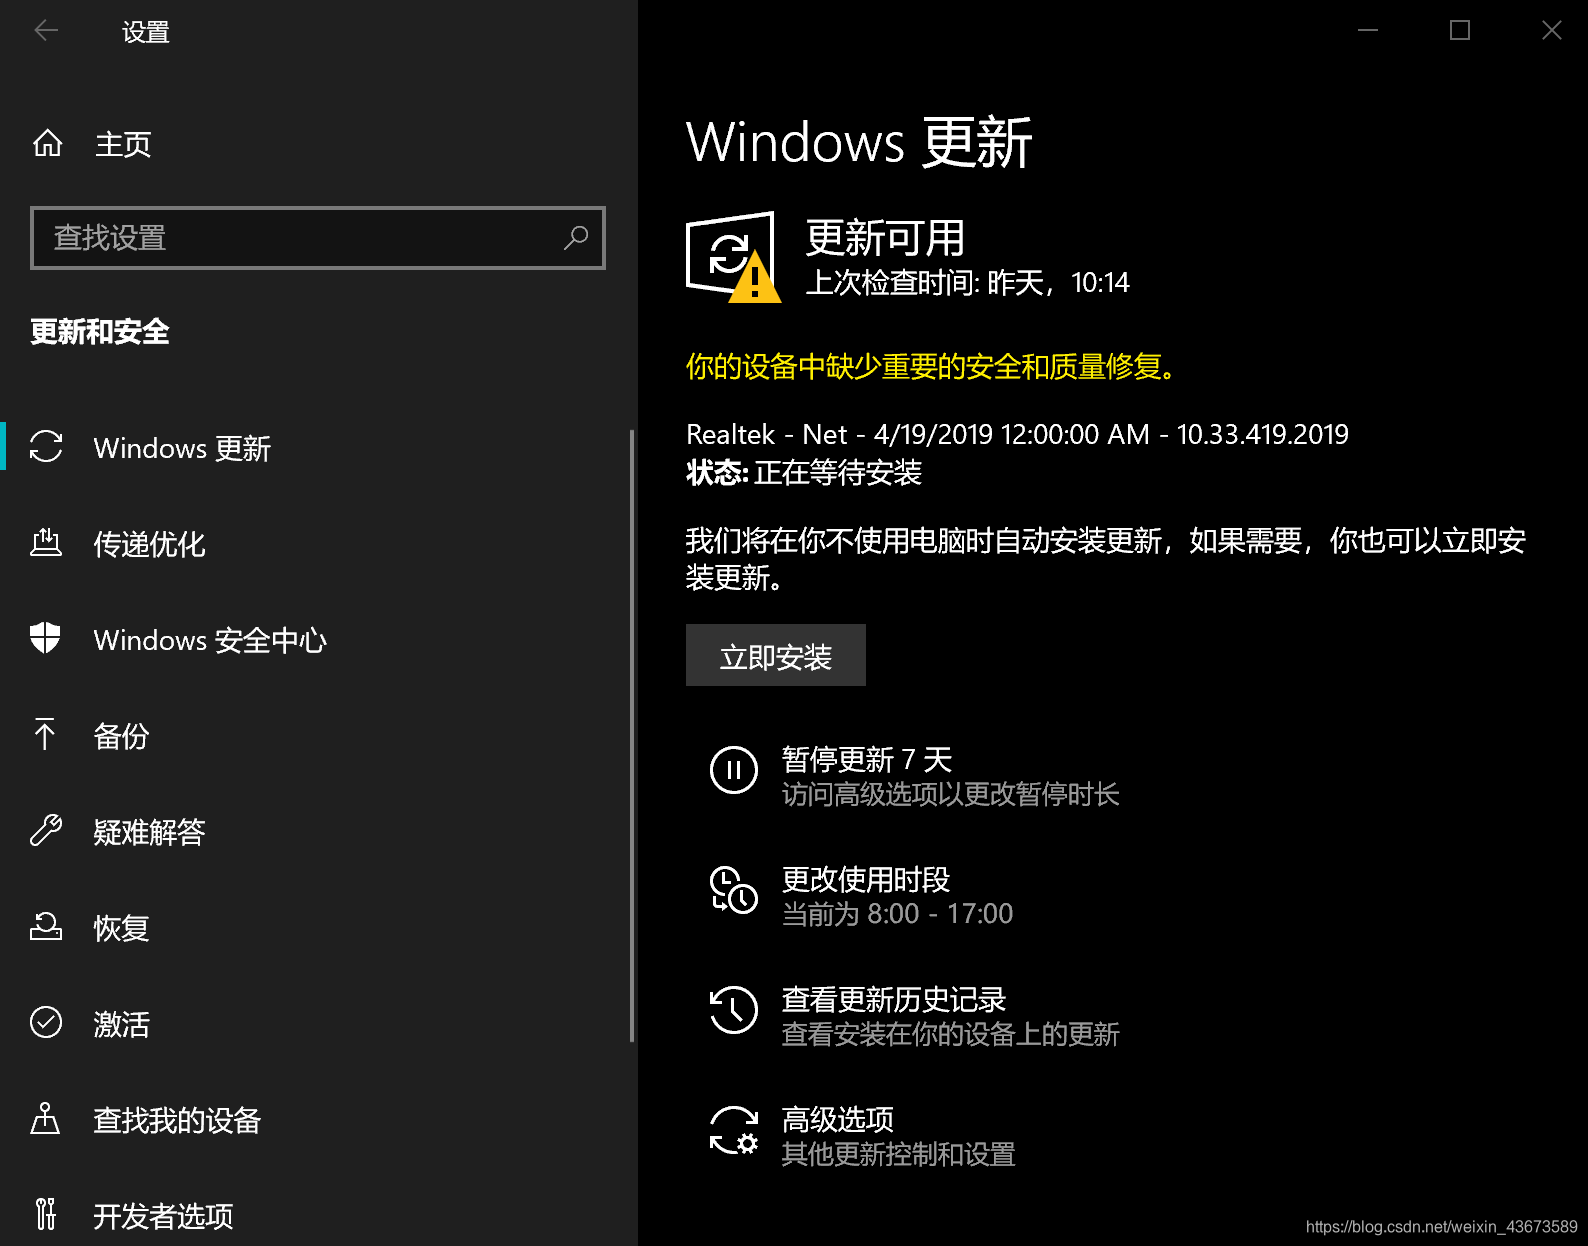Click the up-arrow backup icon
Viewport: 1588px width, 1246px height.
point(45,734)
